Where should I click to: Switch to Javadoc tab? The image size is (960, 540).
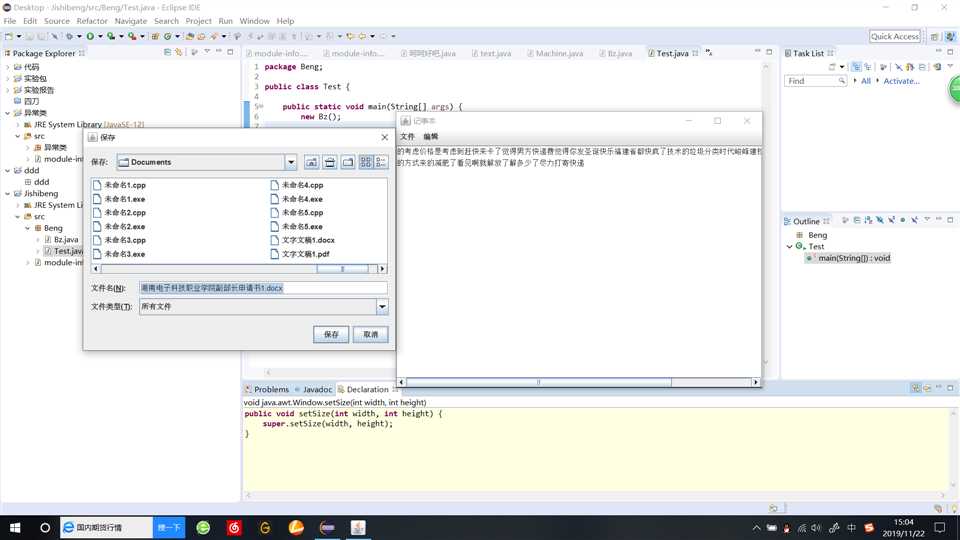[313, 389]
